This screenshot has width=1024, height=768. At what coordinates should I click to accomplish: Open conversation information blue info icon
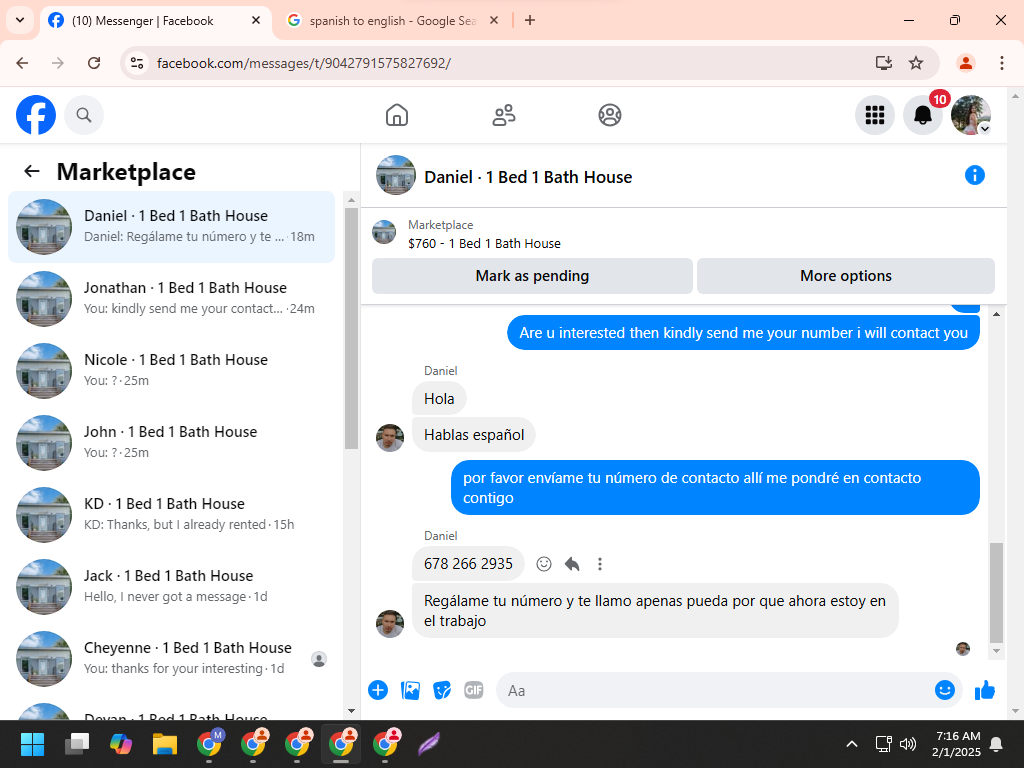point(974,175)
